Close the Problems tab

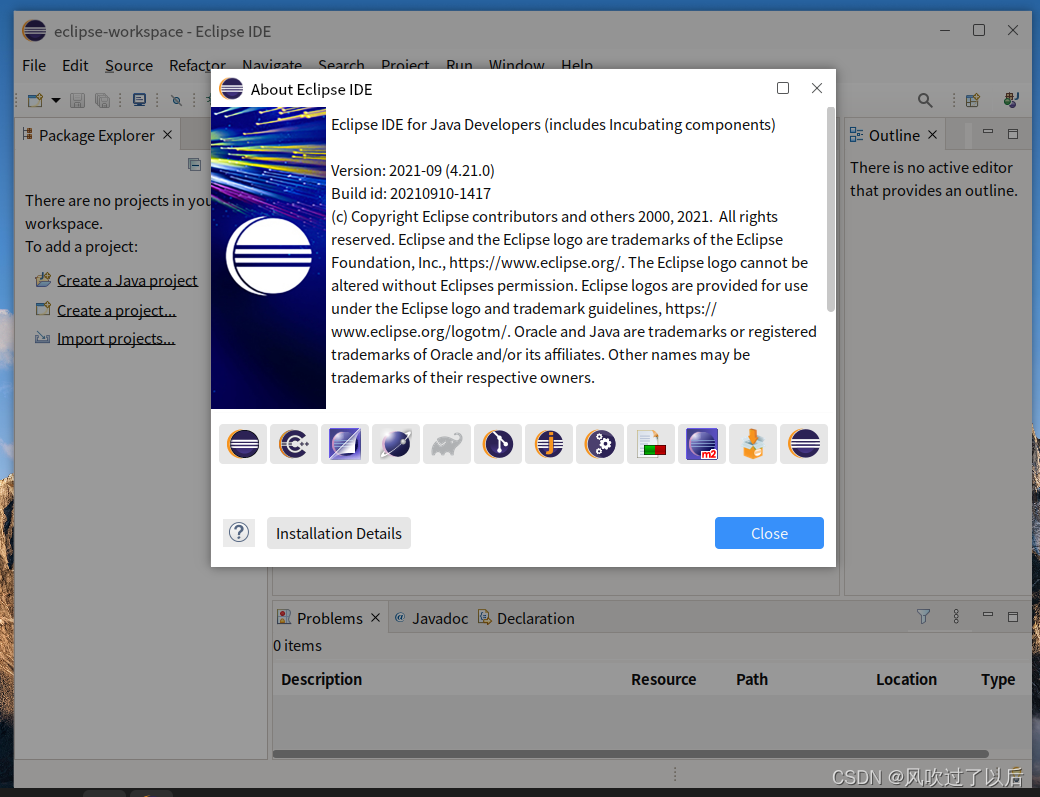click(375, 617)
